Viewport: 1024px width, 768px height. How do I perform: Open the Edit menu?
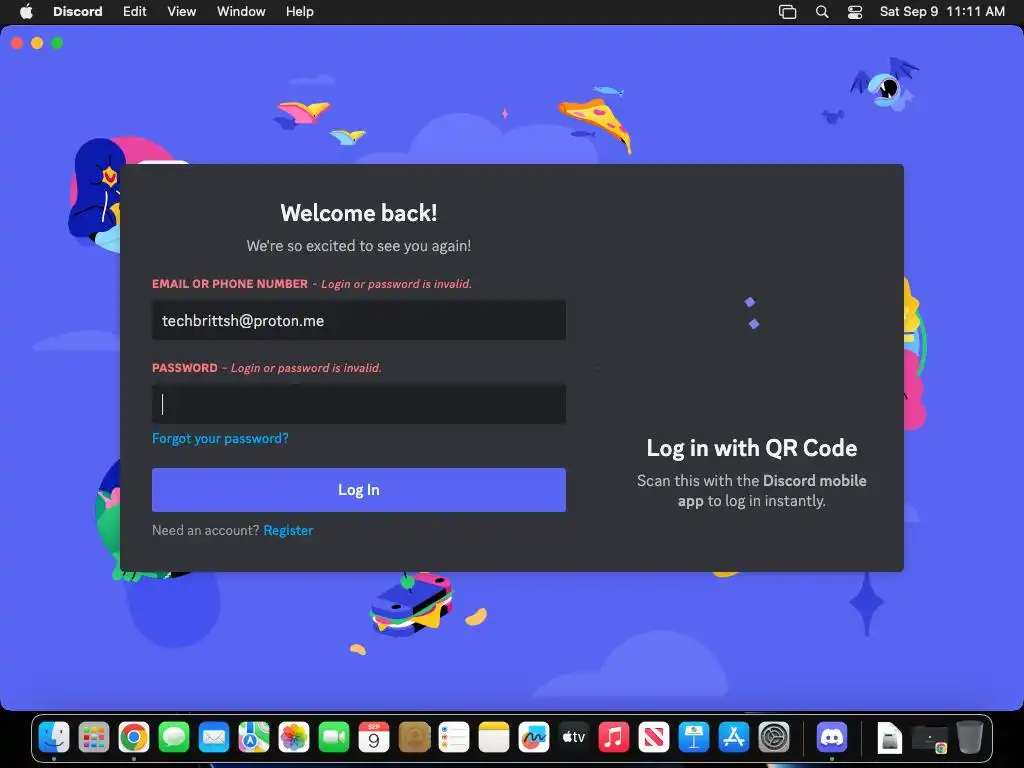pos(135,12)
